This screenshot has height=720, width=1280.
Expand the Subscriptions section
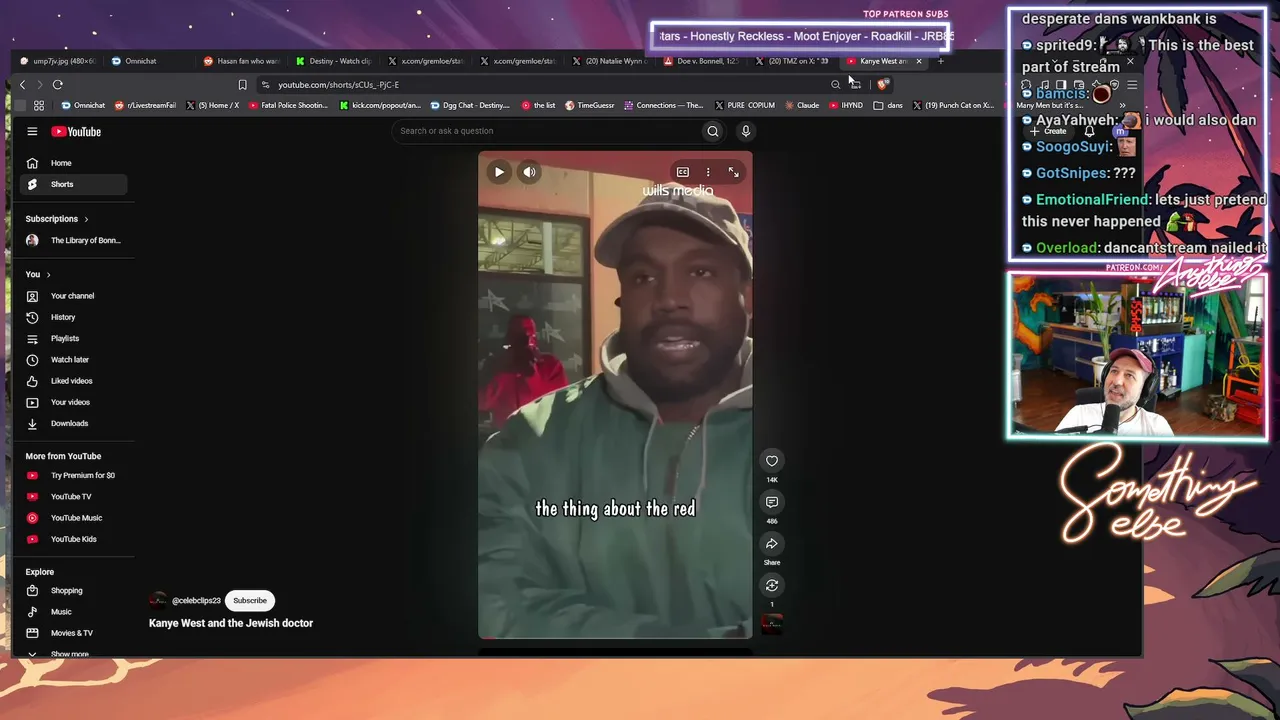tap(57, 219)
